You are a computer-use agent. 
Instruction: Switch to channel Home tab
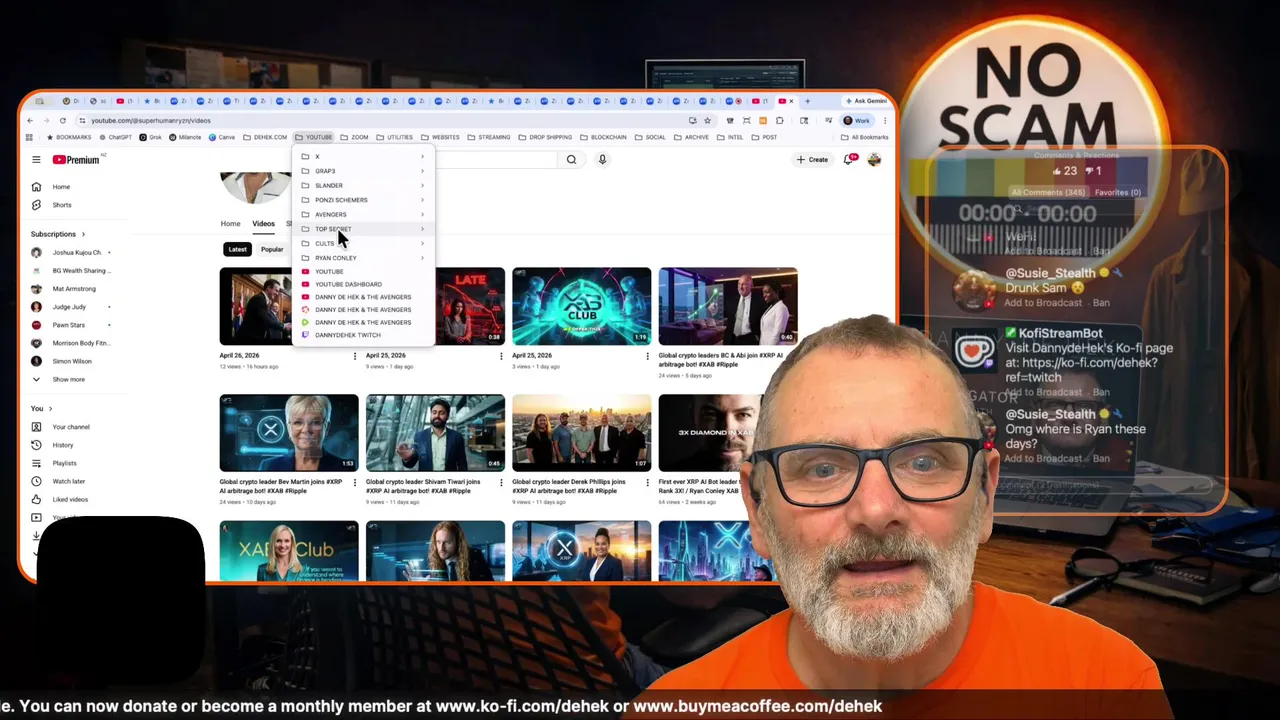[230, 224]
